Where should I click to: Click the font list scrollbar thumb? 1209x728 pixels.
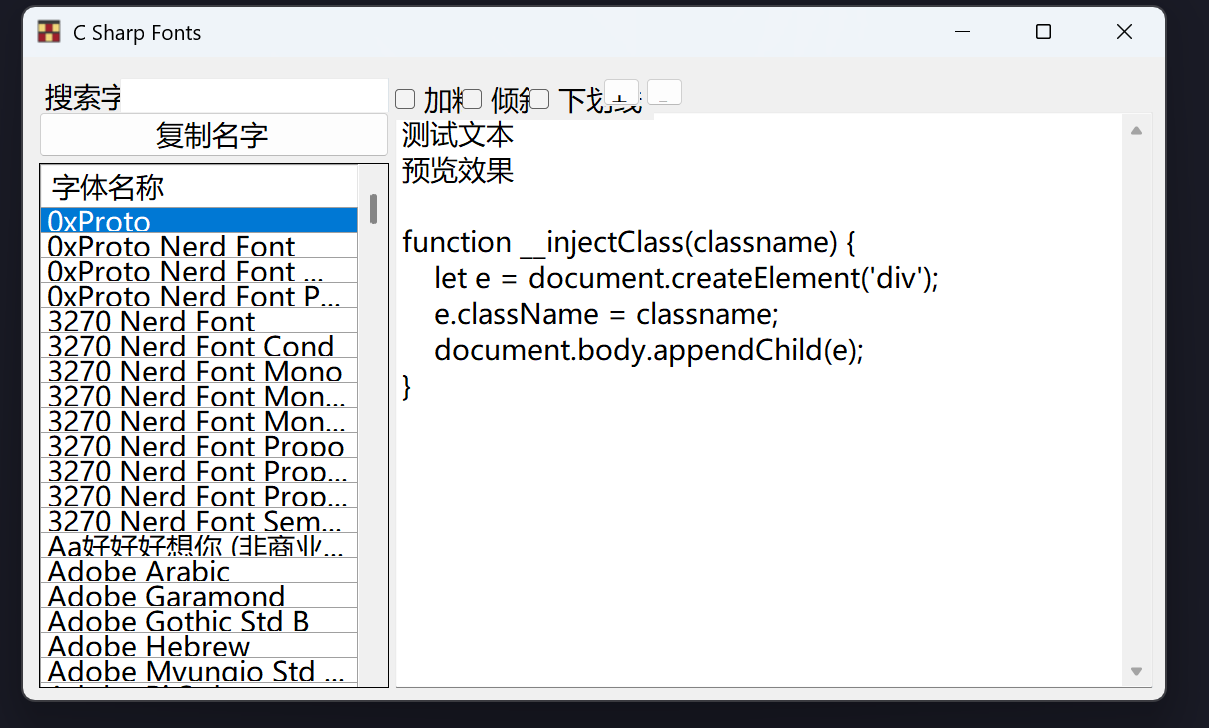[373, 208]
